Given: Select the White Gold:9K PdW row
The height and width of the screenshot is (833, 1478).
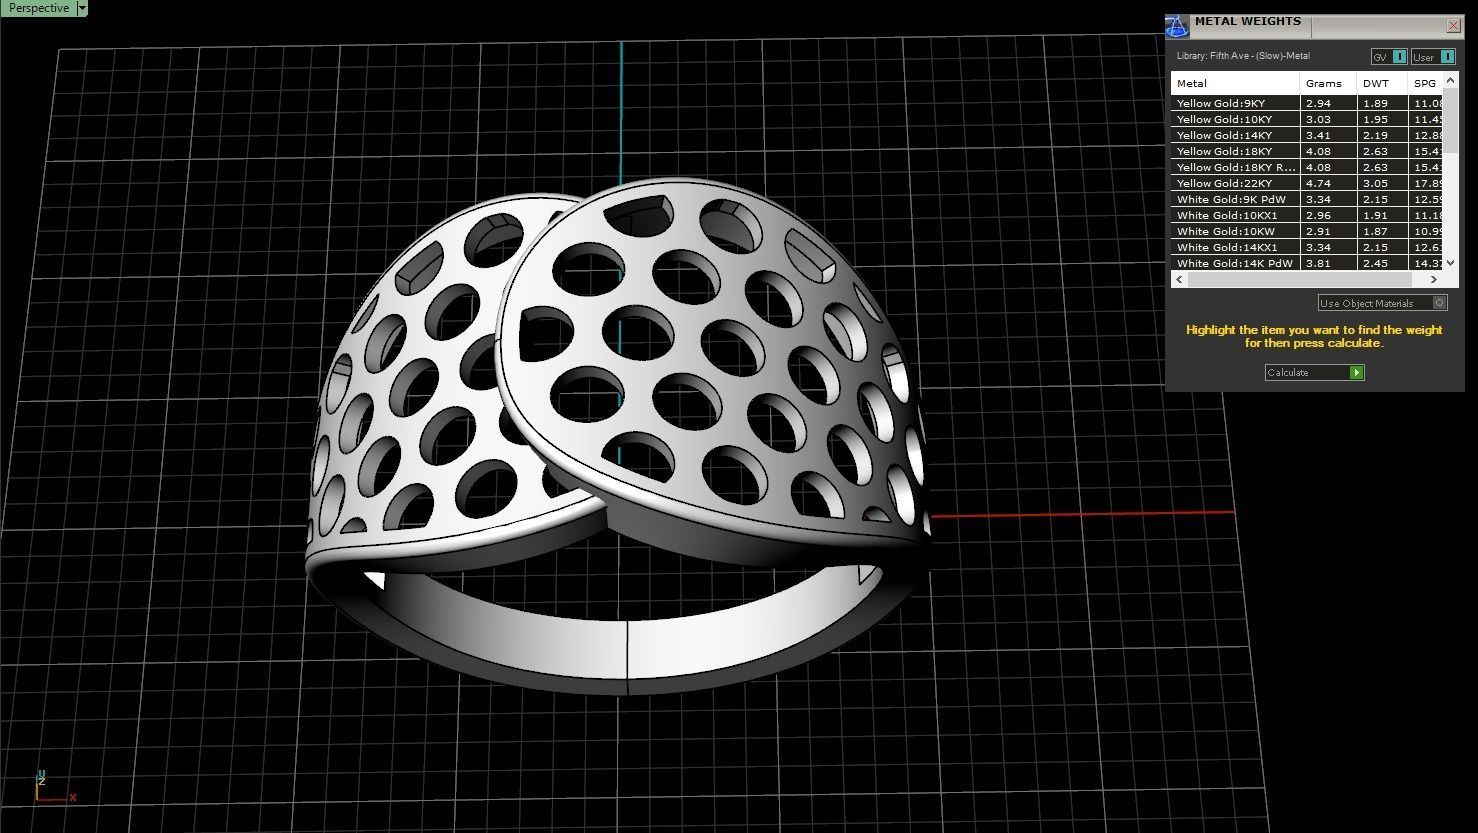Looking at the screenshot, I should 1309,199.
